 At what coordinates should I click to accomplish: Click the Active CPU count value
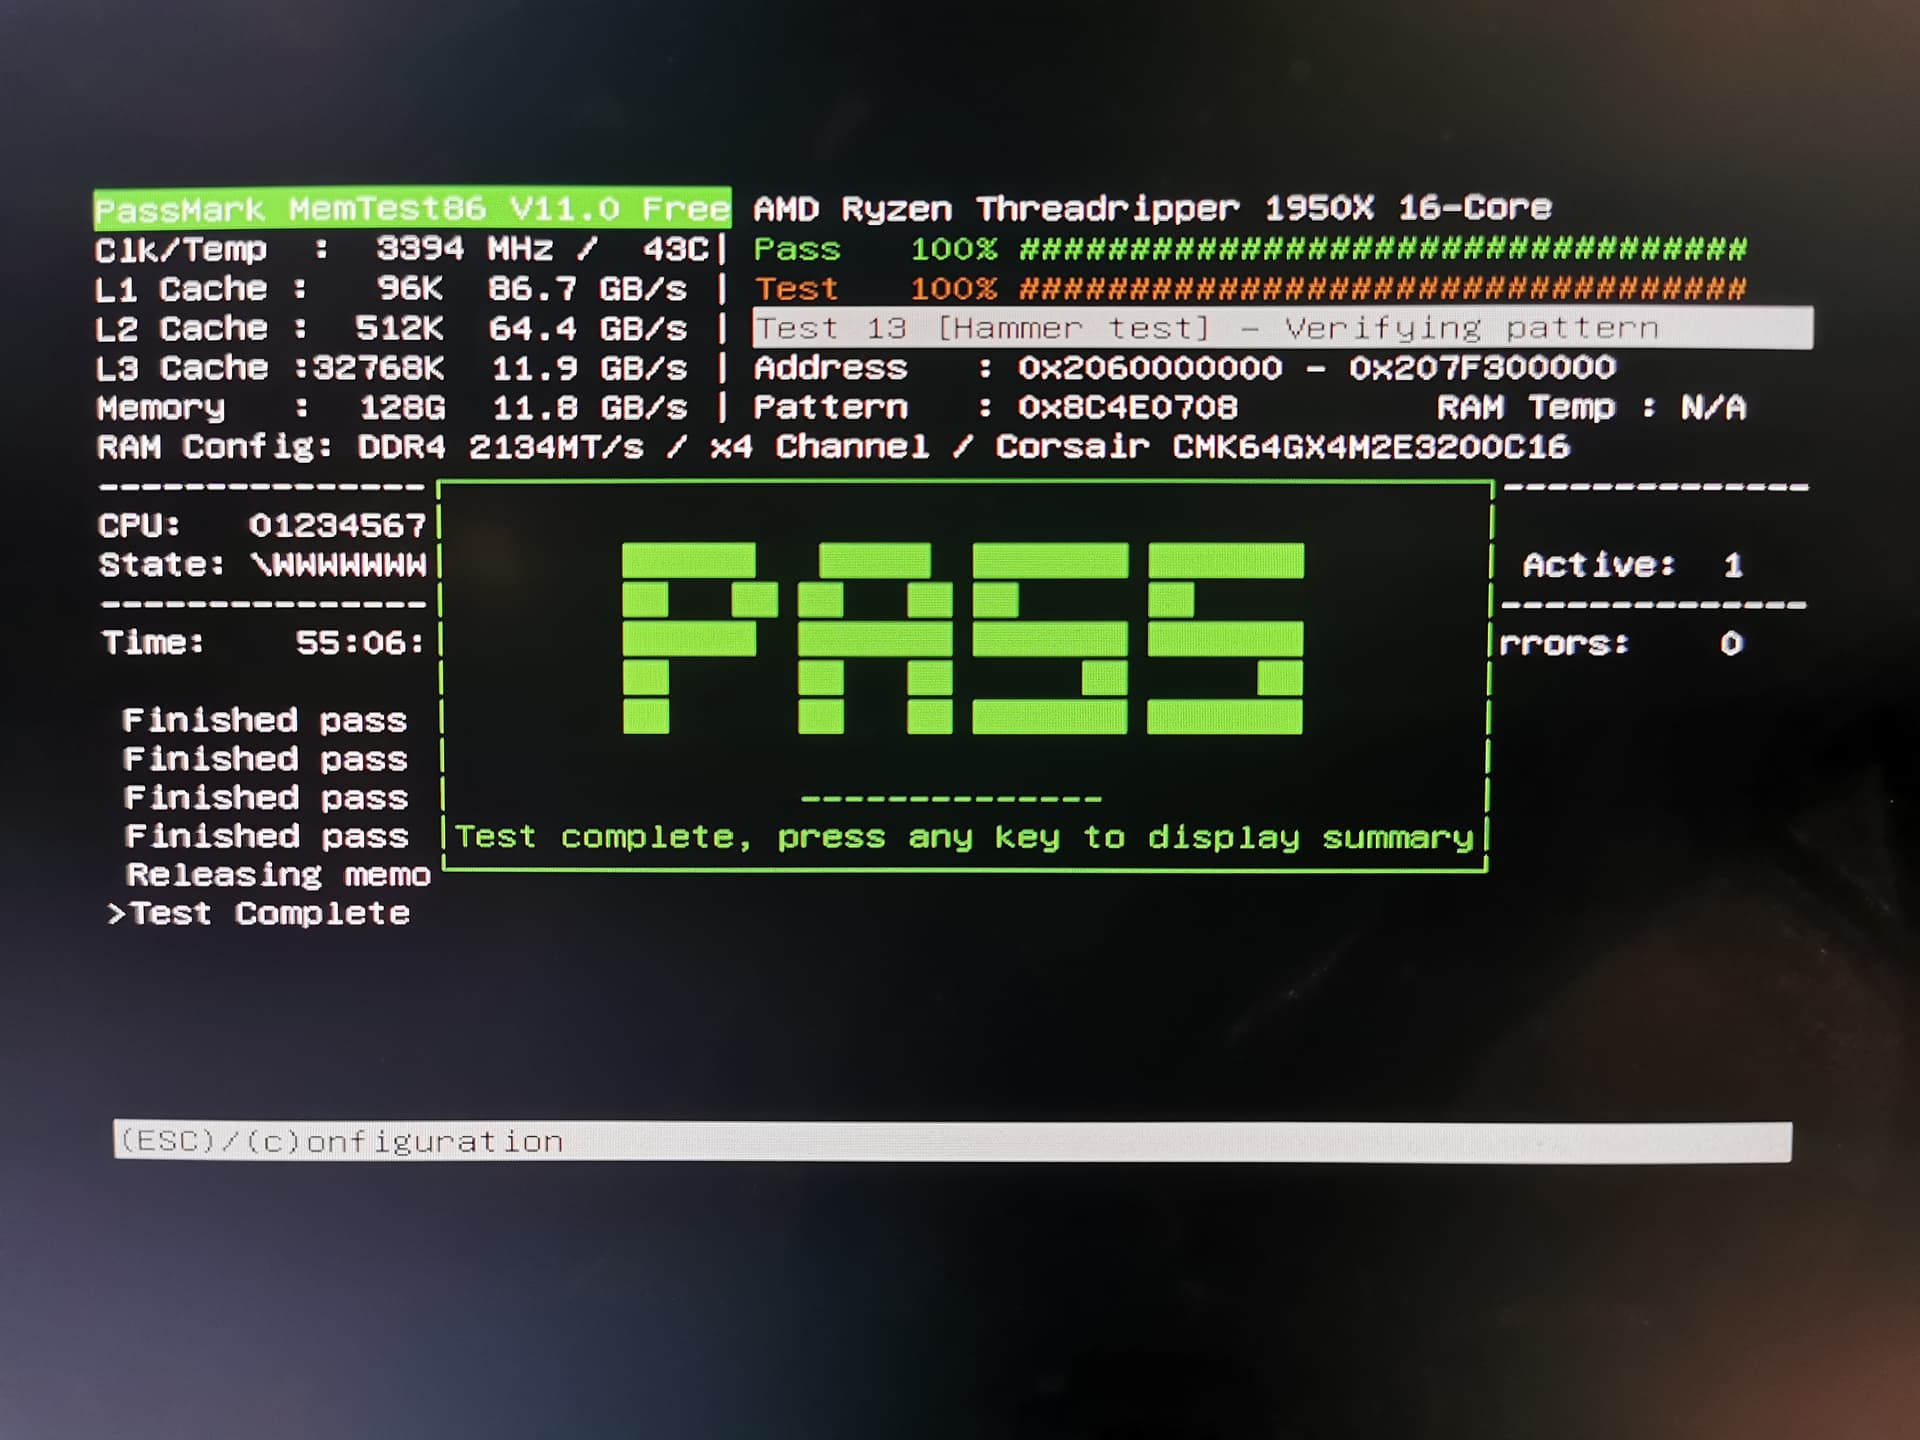tap(1733, 565)
